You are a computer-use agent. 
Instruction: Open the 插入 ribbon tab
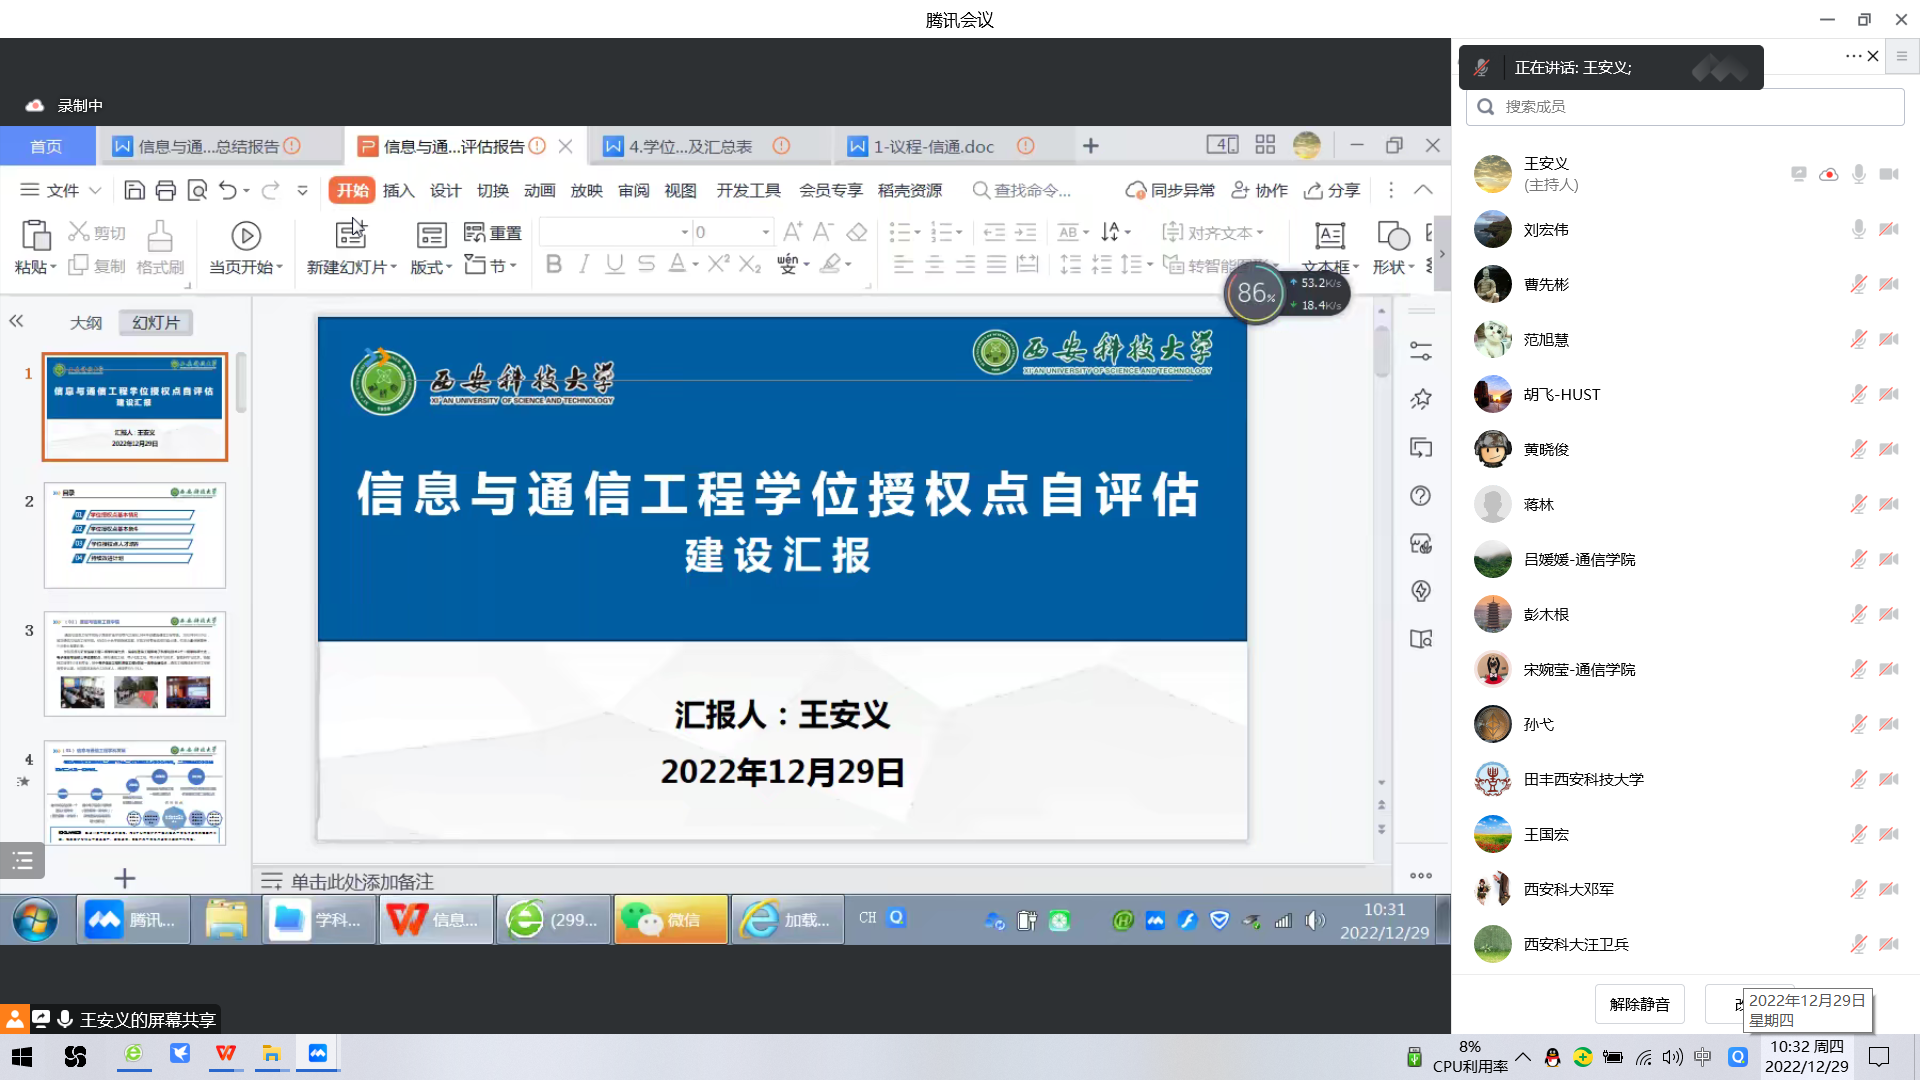[x=398, y=190]
